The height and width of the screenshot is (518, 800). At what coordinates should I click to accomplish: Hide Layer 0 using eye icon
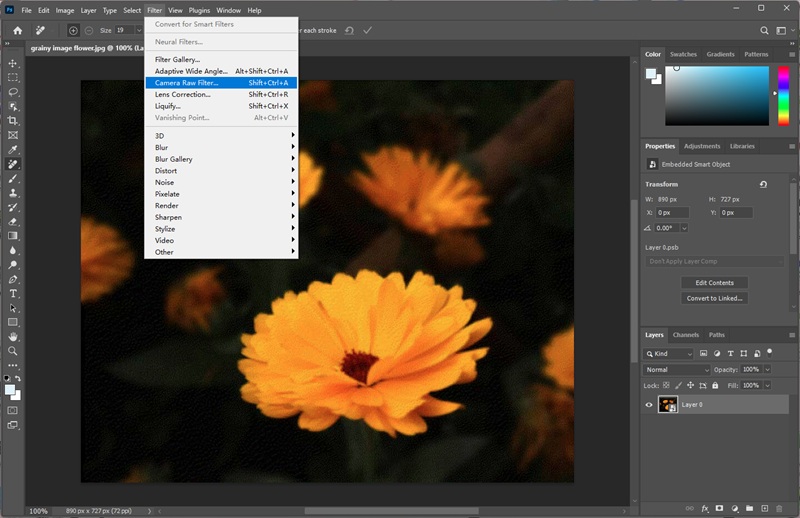(x=649, y=405)
